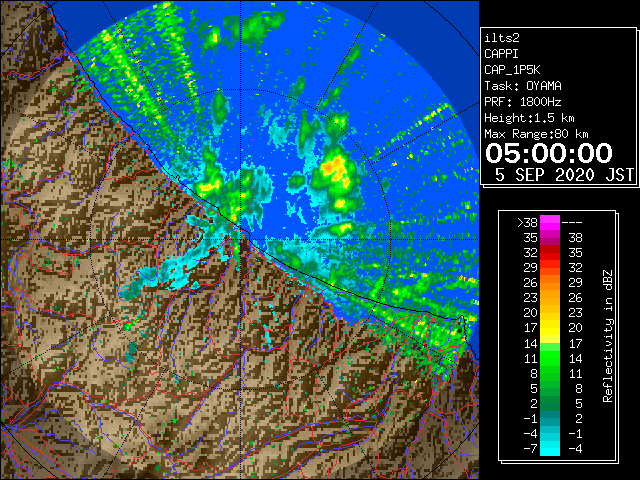Viewport: 640px width, 480px height.
Task: Pick the red legend color block
Action: (x=550, y=253)
